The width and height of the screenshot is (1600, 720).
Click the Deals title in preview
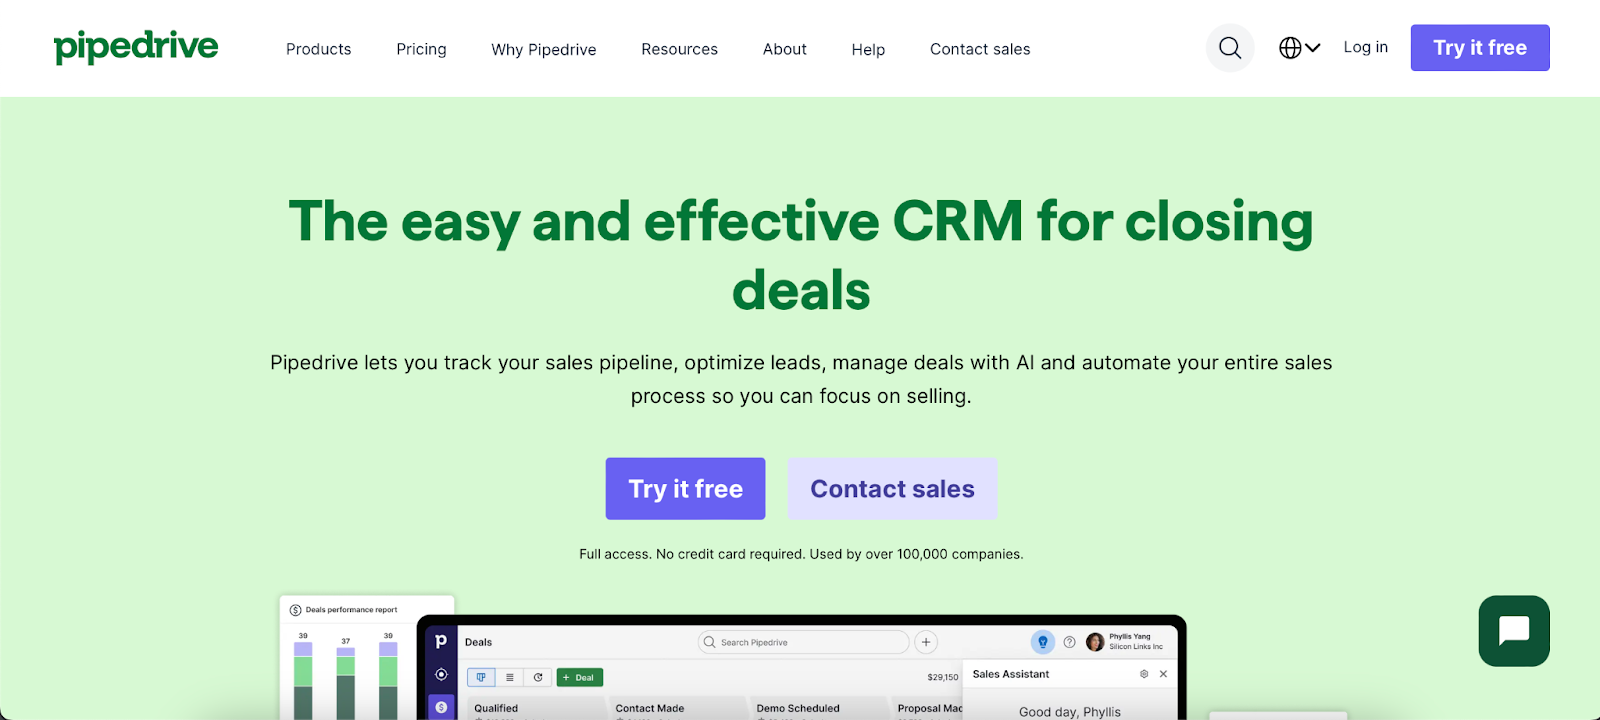click(x=478, y=642)
